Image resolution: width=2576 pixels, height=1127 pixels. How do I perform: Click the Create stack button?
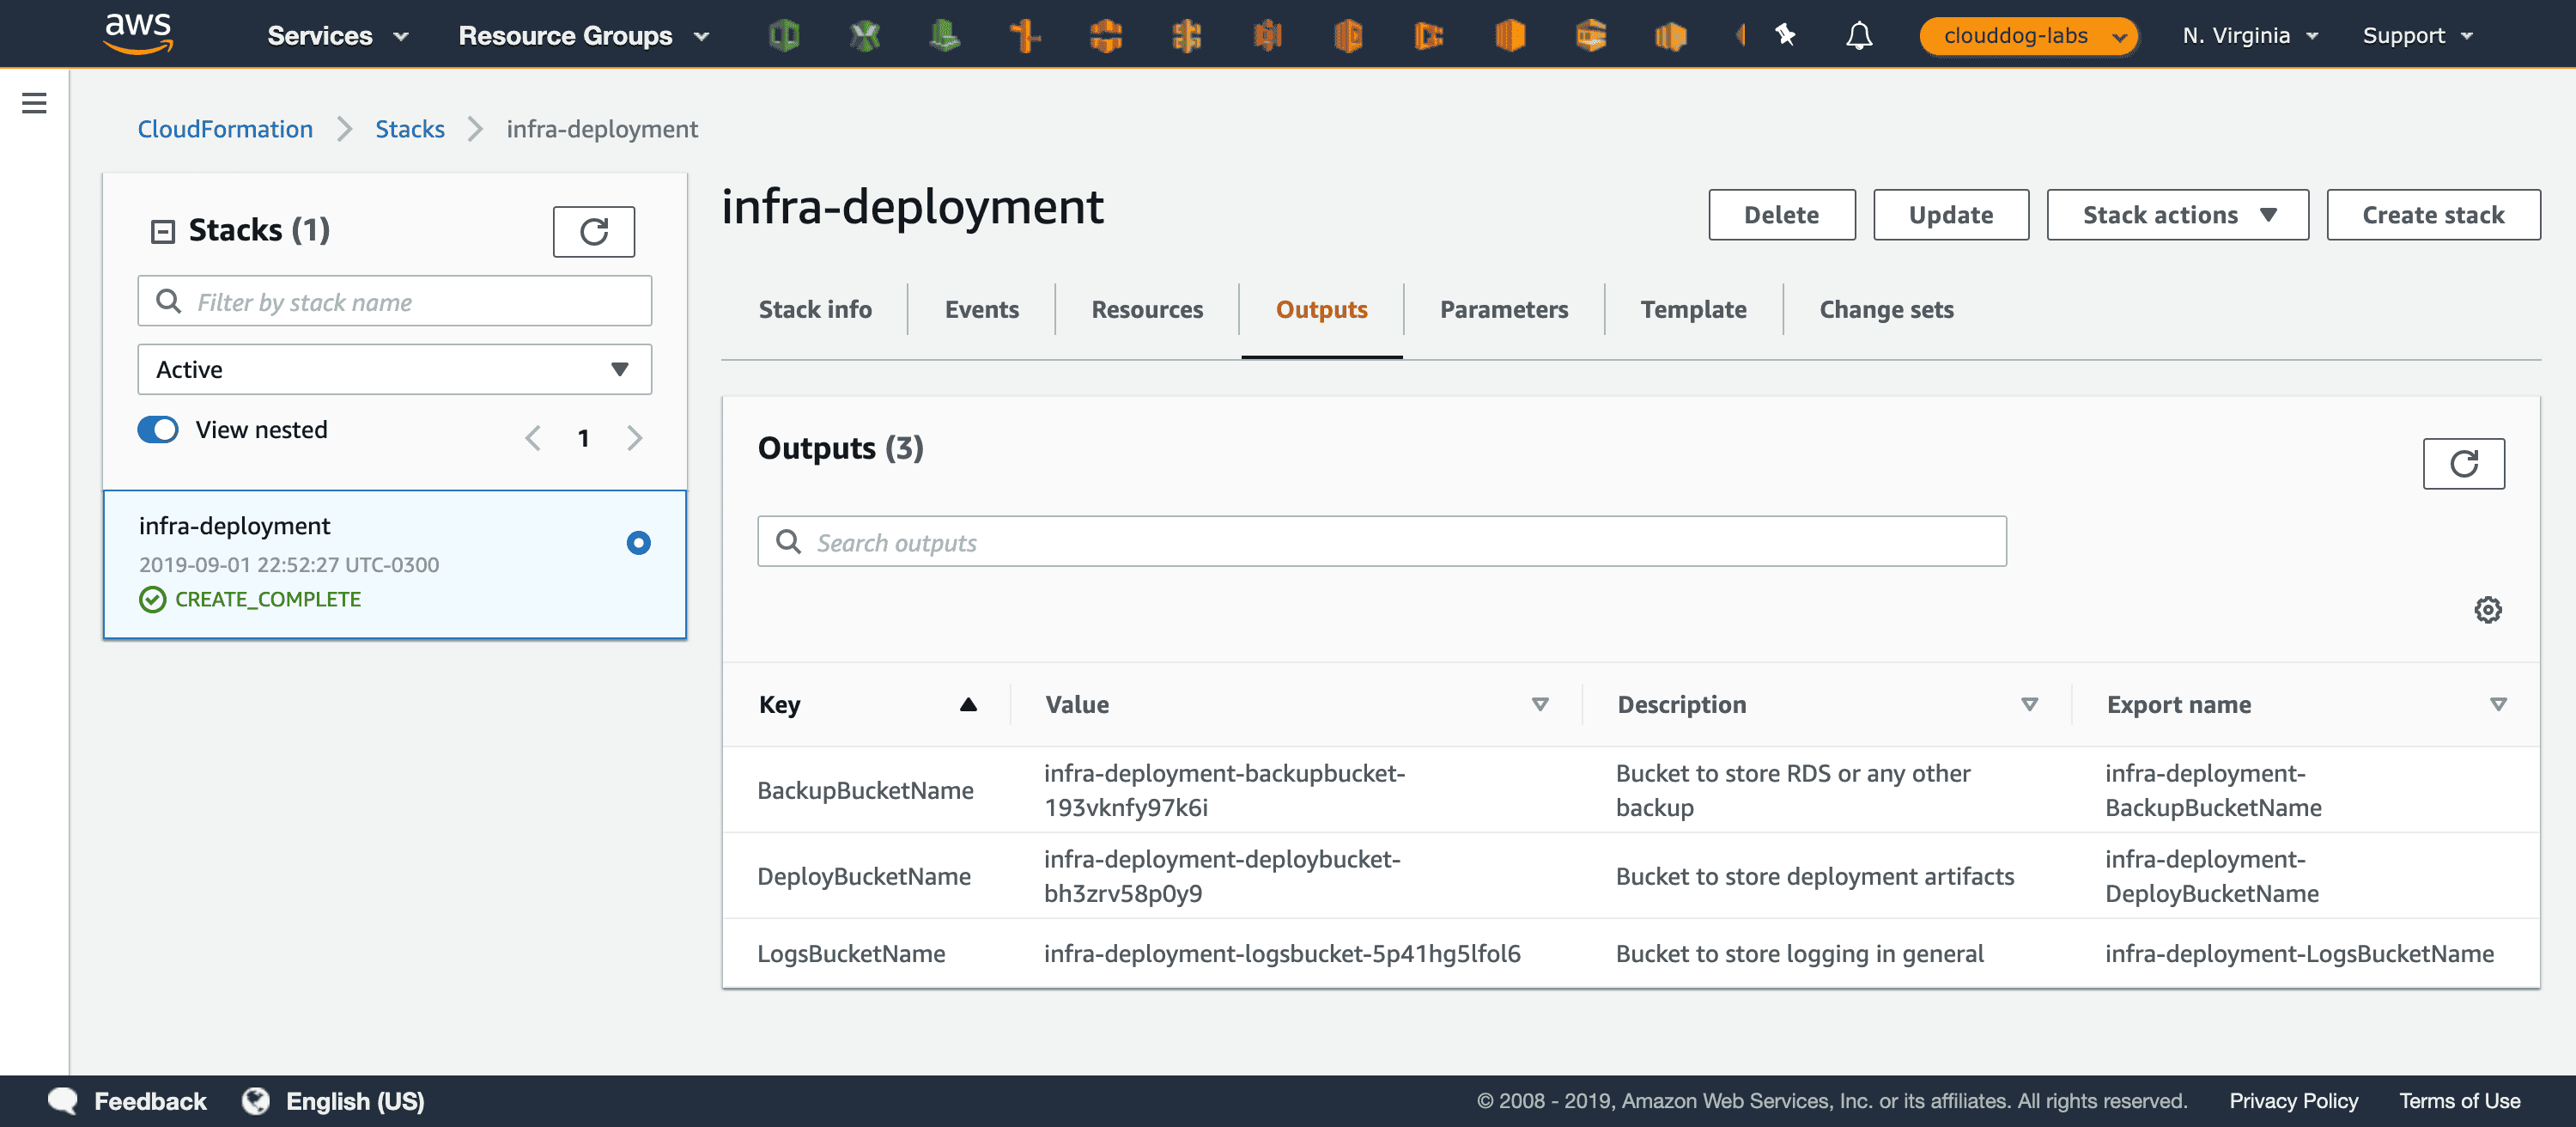[x=2433, y=214]
